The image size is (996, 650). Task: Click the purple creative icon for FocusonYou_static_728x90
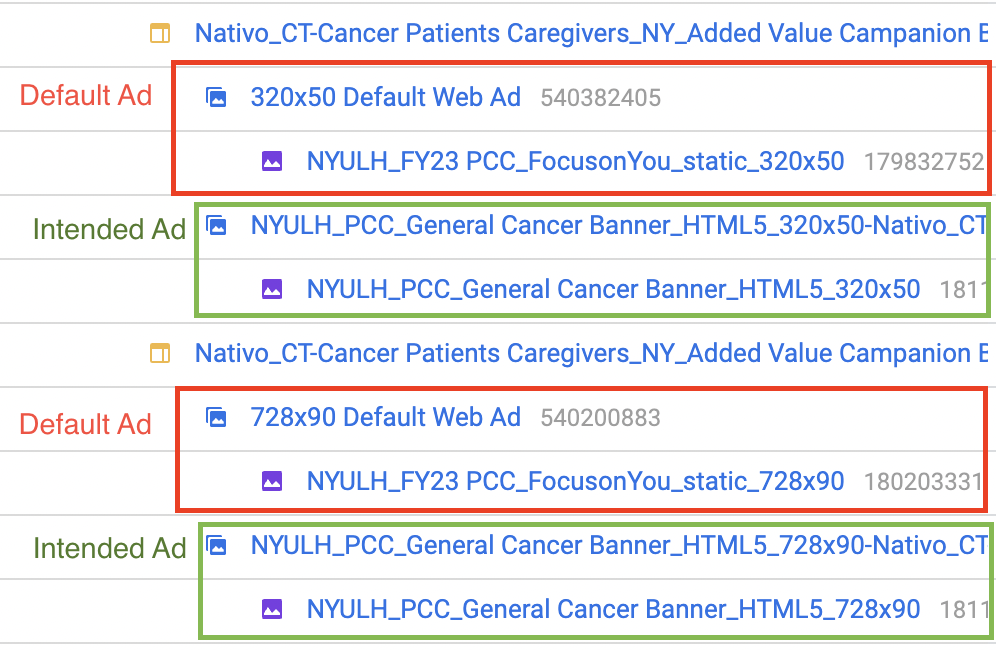(x=272, y=481)
